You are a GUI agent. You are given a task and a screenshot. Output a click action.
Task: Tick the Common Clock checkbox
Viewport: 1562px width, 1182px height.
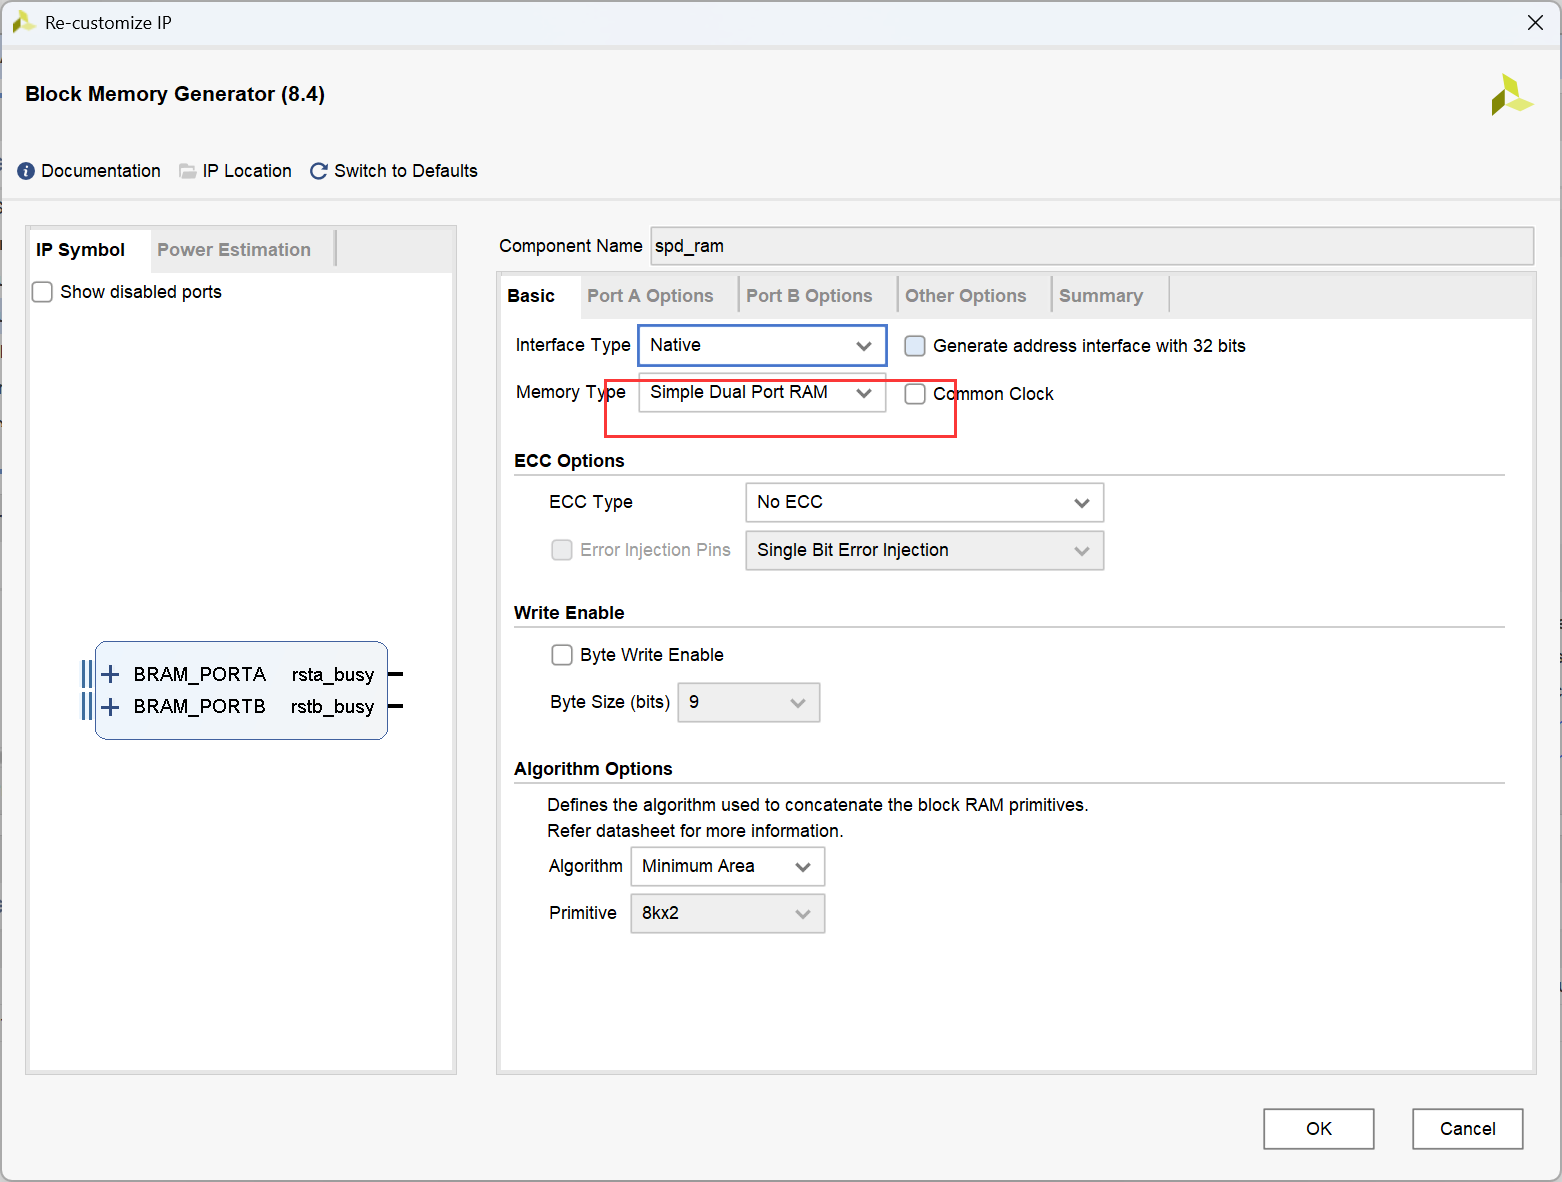(x=914, y=394)
